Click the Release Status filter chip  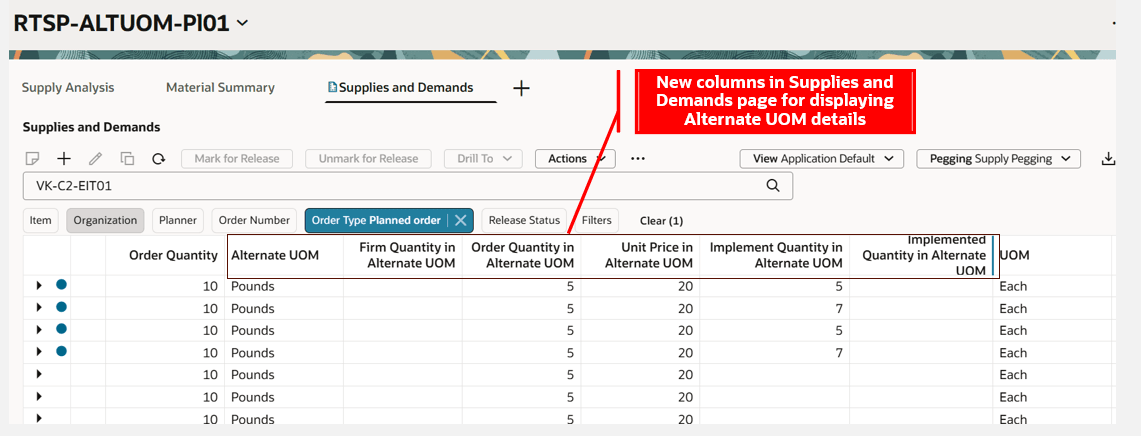524,221
